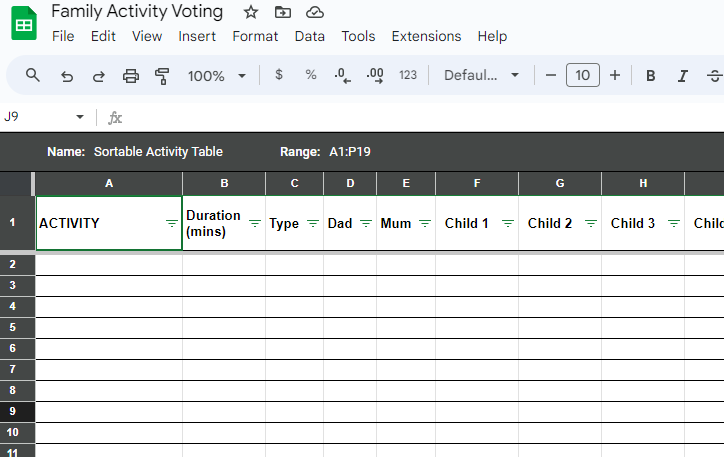Open the ACTIVITY column filter
724x457 pixels.
point(171,224)
